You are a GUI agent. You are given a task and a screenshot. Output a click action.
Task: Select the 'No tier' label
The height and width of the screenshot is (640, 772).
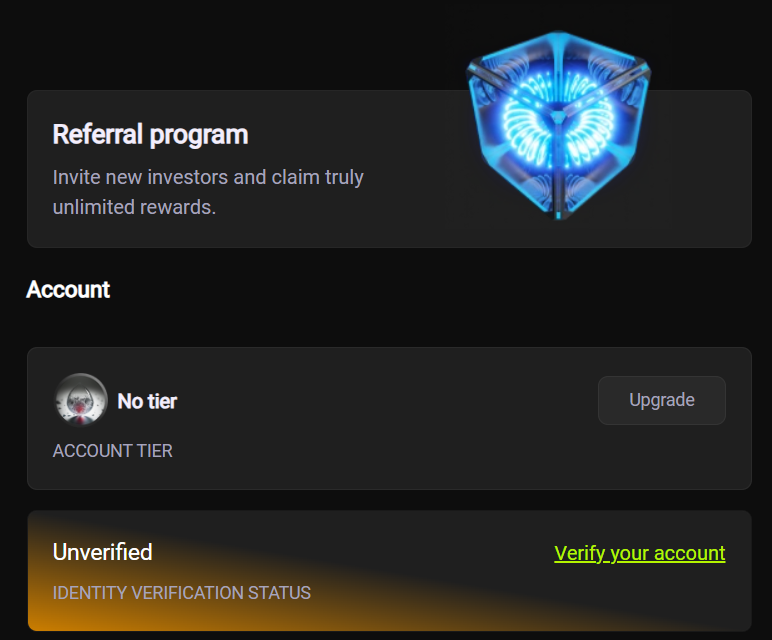pyautogui.click(x=147, y=401)
